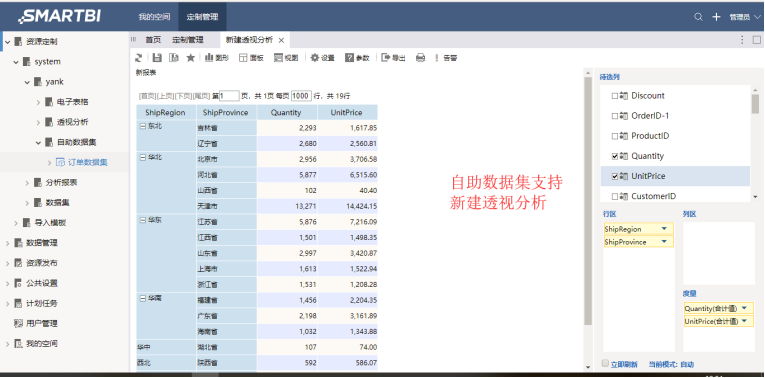Click the rows-per-page input showing 1000
765x378 pixels.
tap(301, 96)
